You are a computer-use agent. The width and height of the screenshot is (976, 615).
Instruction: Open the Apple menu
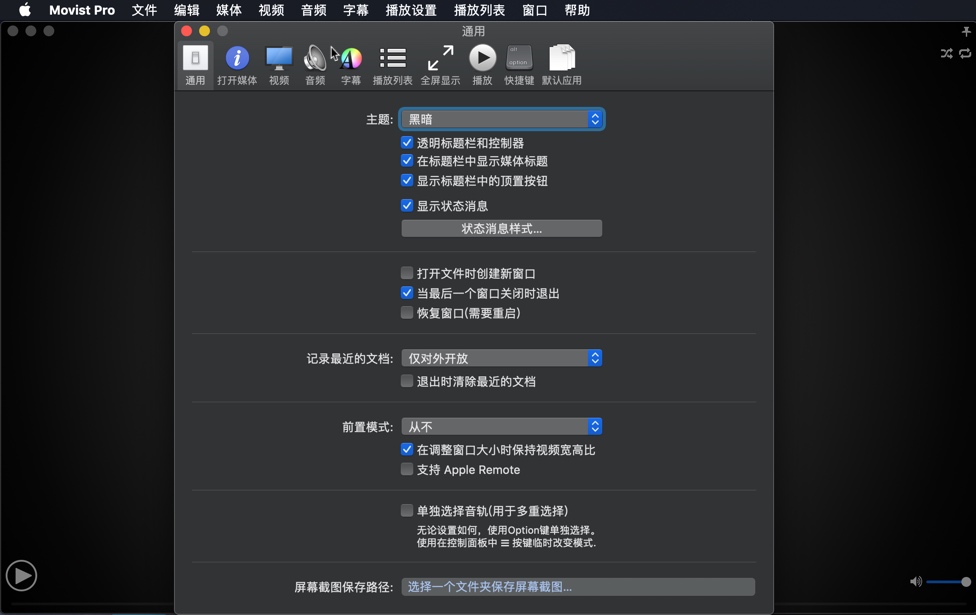click(x=24, y=10)
